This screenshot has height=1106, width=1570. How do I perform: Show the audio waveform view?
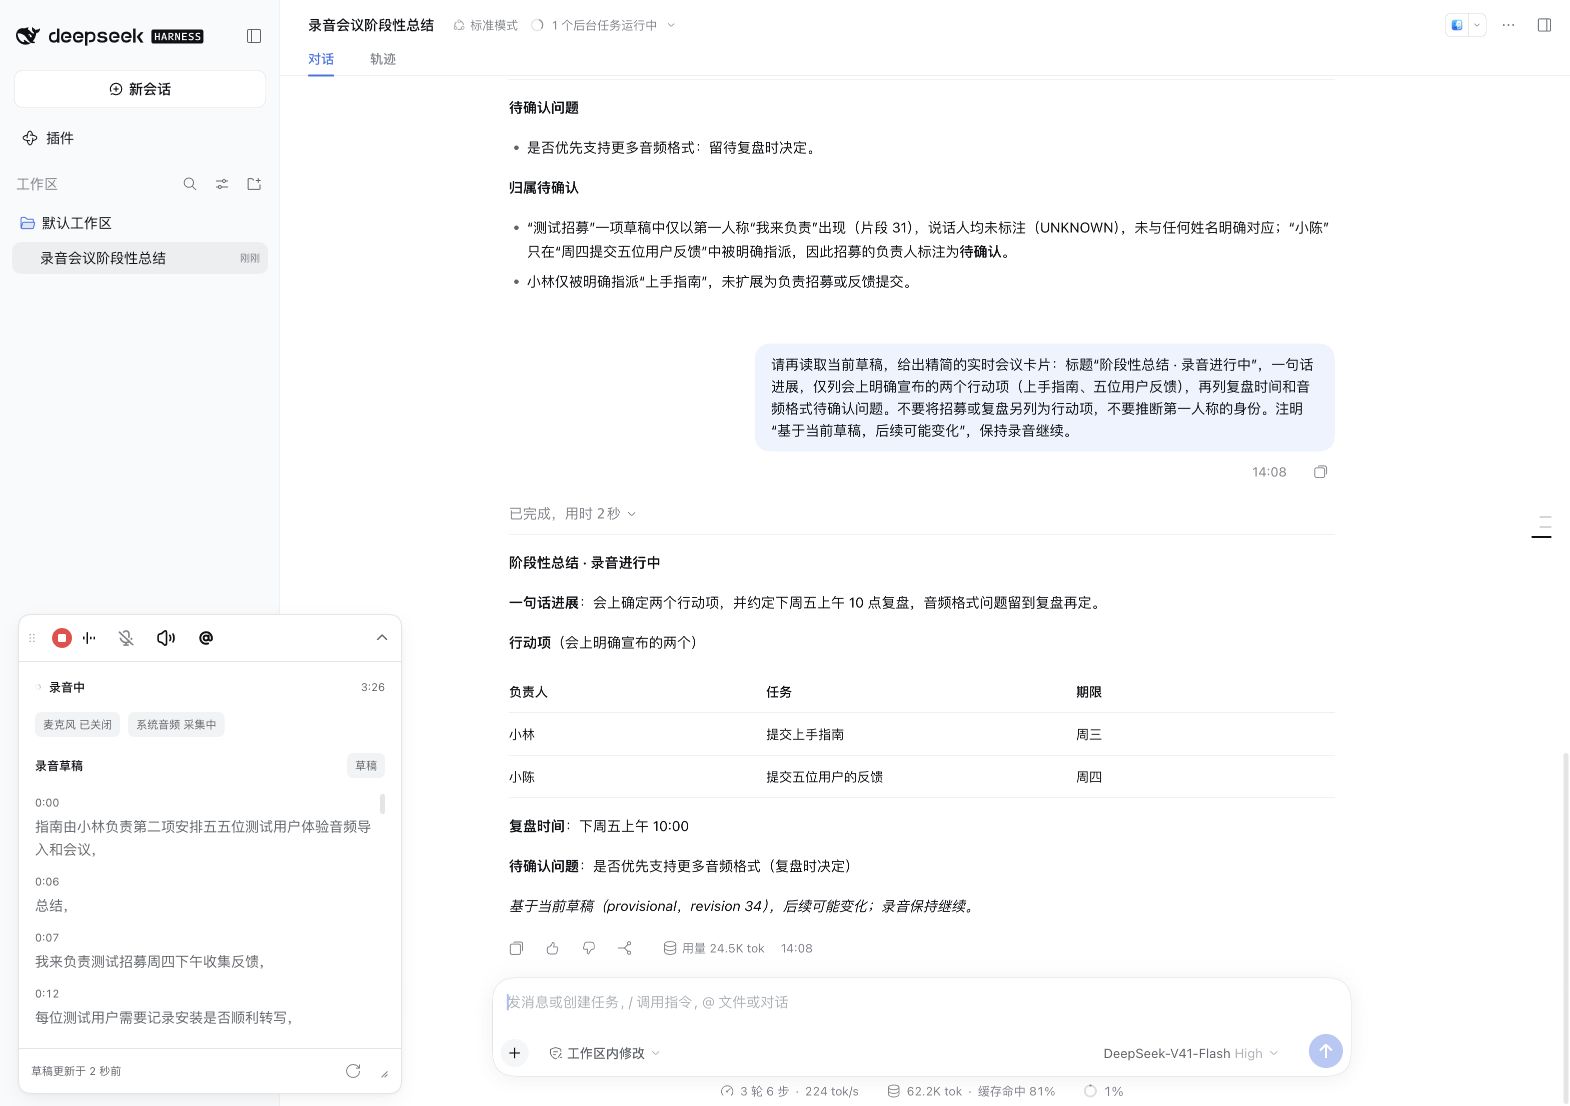pyautogui.click(x=90, y=638)
